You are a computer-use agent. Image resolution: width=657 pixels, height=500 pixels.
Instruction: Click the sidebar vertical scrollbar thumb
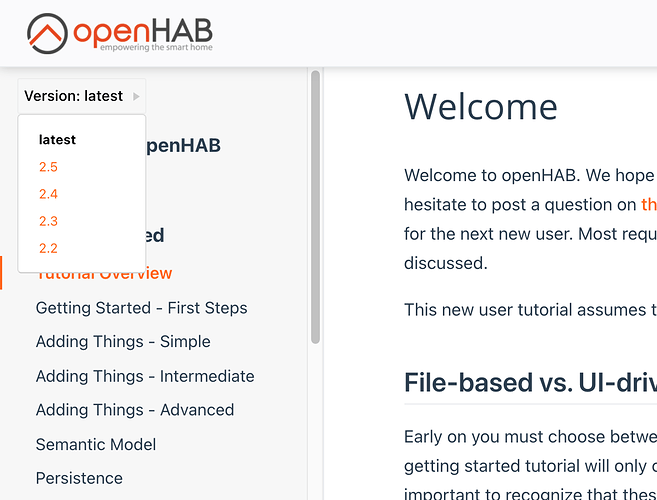[316, 207]
